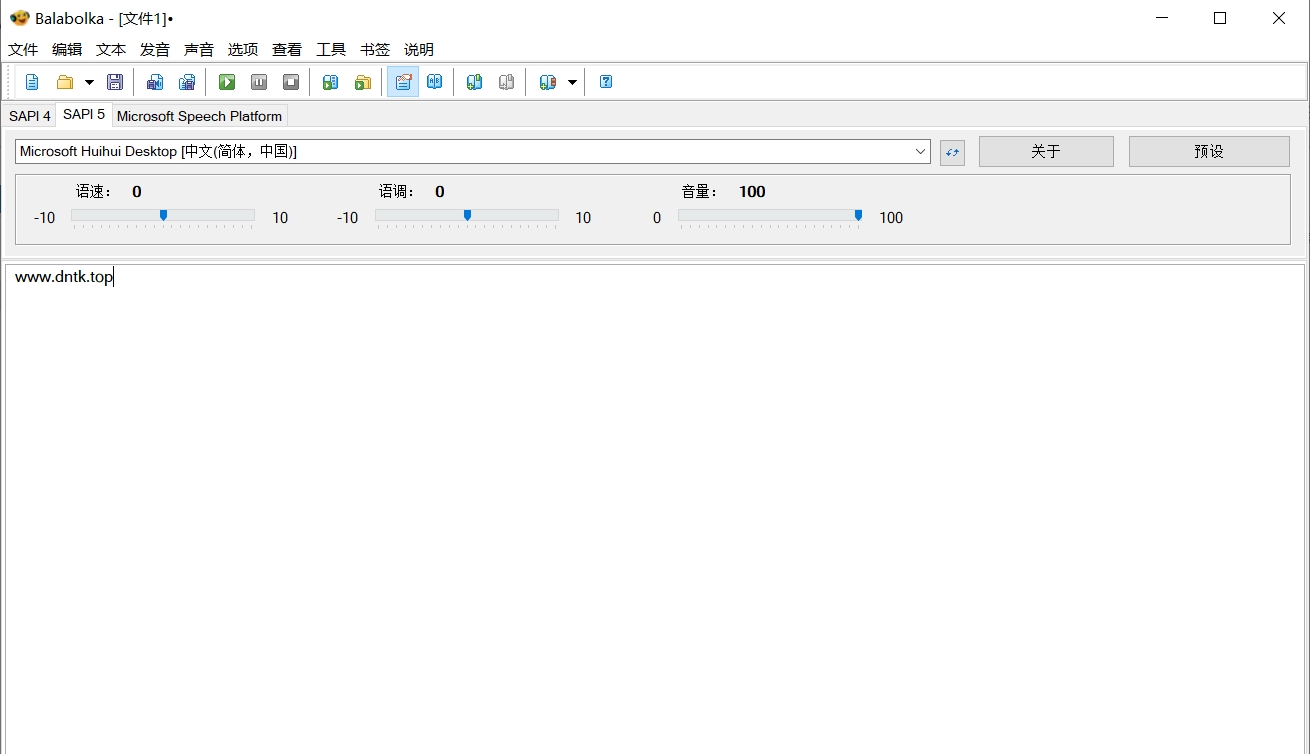Open the 选项 menu

[243, 49]
